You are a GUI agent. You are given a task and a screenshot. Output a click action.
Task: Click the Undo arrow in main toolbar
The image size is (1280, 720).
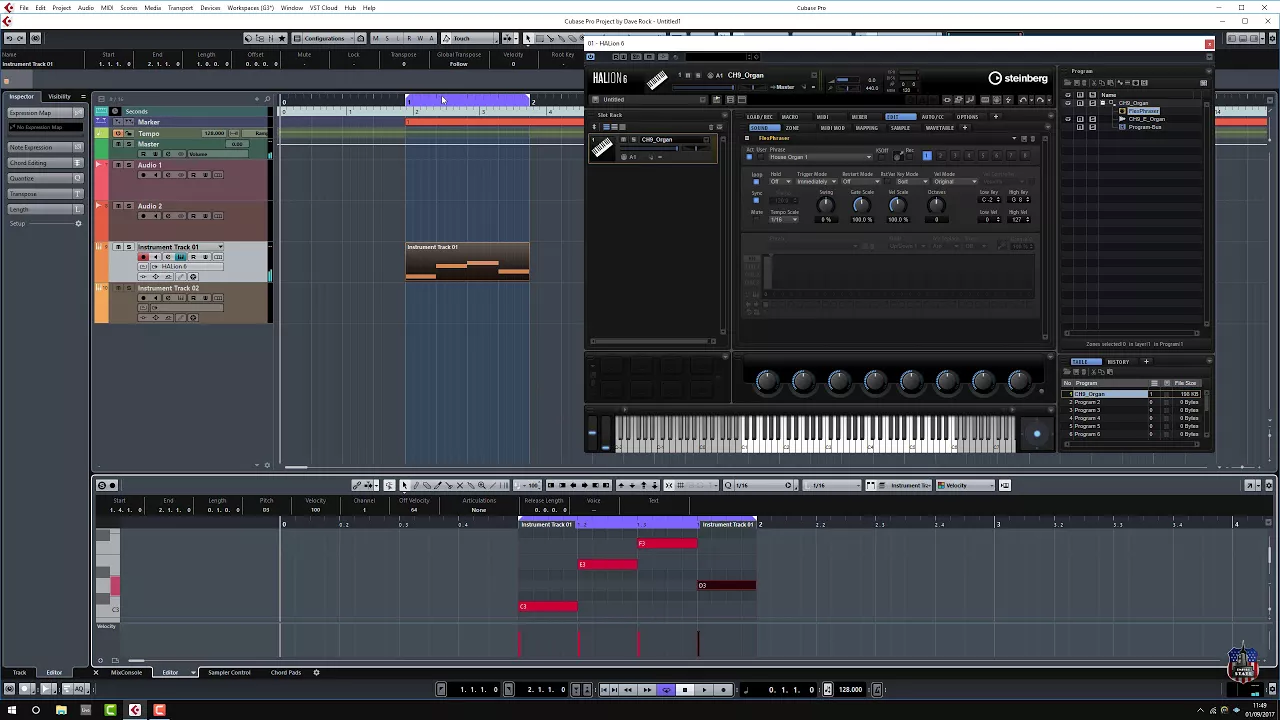(x=8, y=38)
